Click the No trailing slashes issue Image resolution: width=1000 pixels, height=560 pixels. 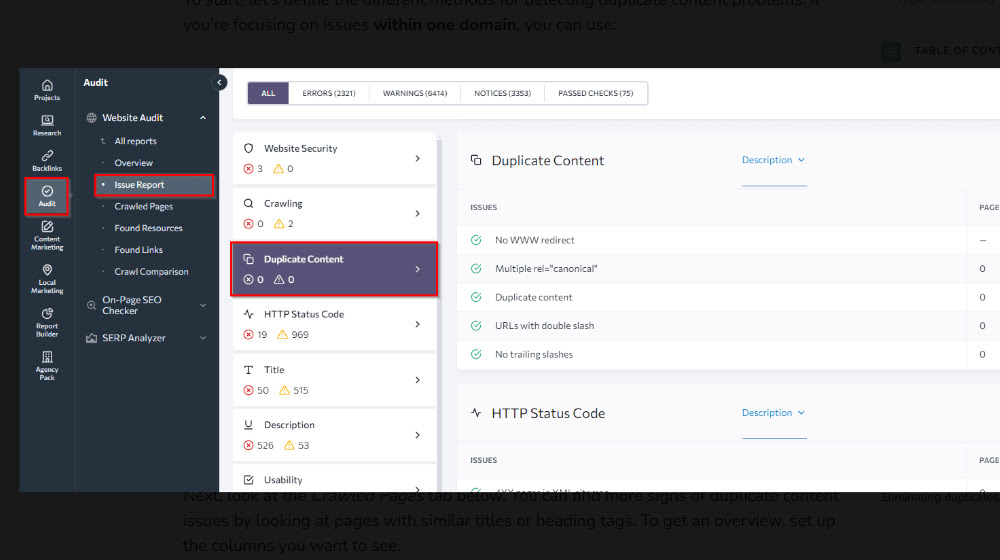pos(534,354)
